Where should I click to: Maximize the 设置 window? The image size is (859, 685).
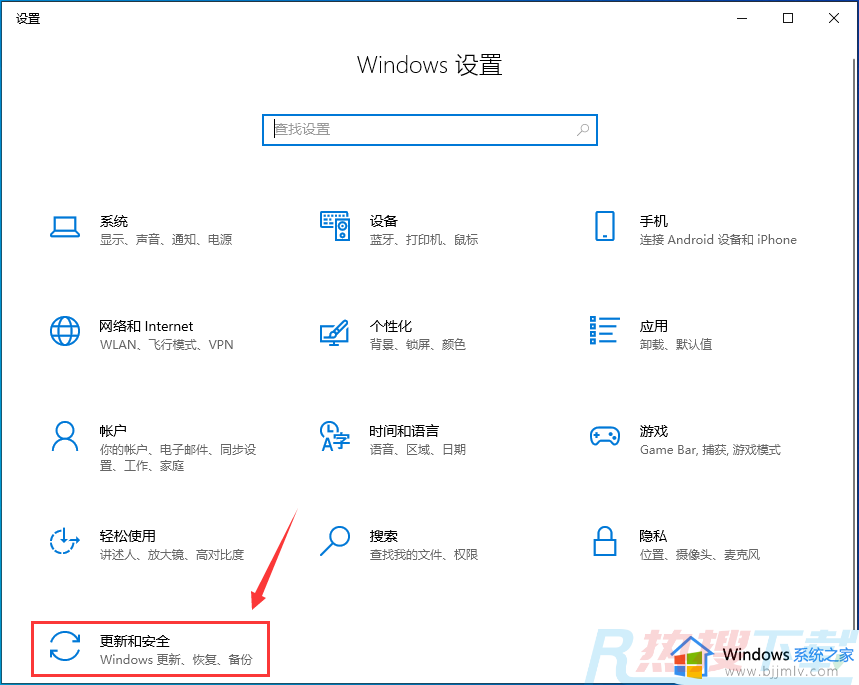pos(788,18)
